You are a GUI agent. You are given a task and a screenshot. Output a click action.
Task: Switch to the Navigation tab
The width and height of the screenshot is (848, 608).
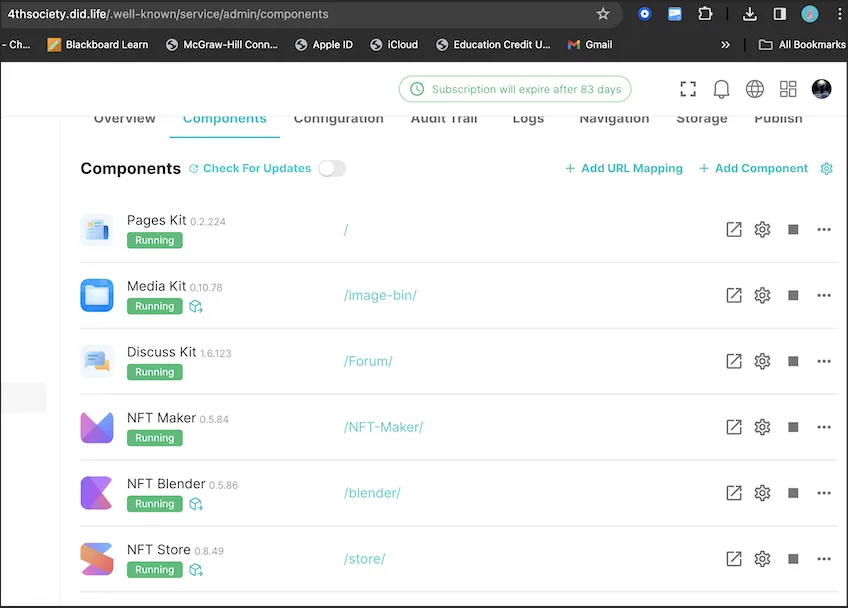pos(614,119)
